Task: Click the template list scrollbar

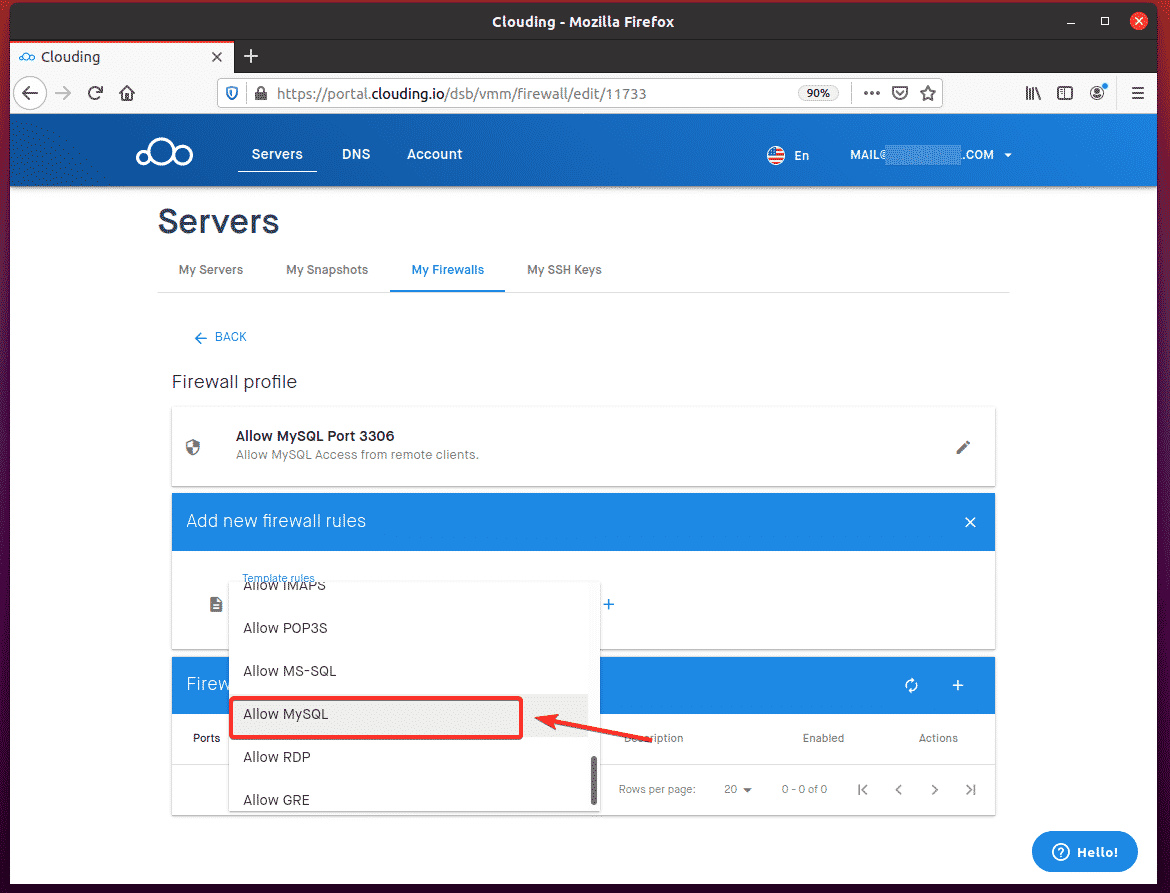Action: click(593, 780)
